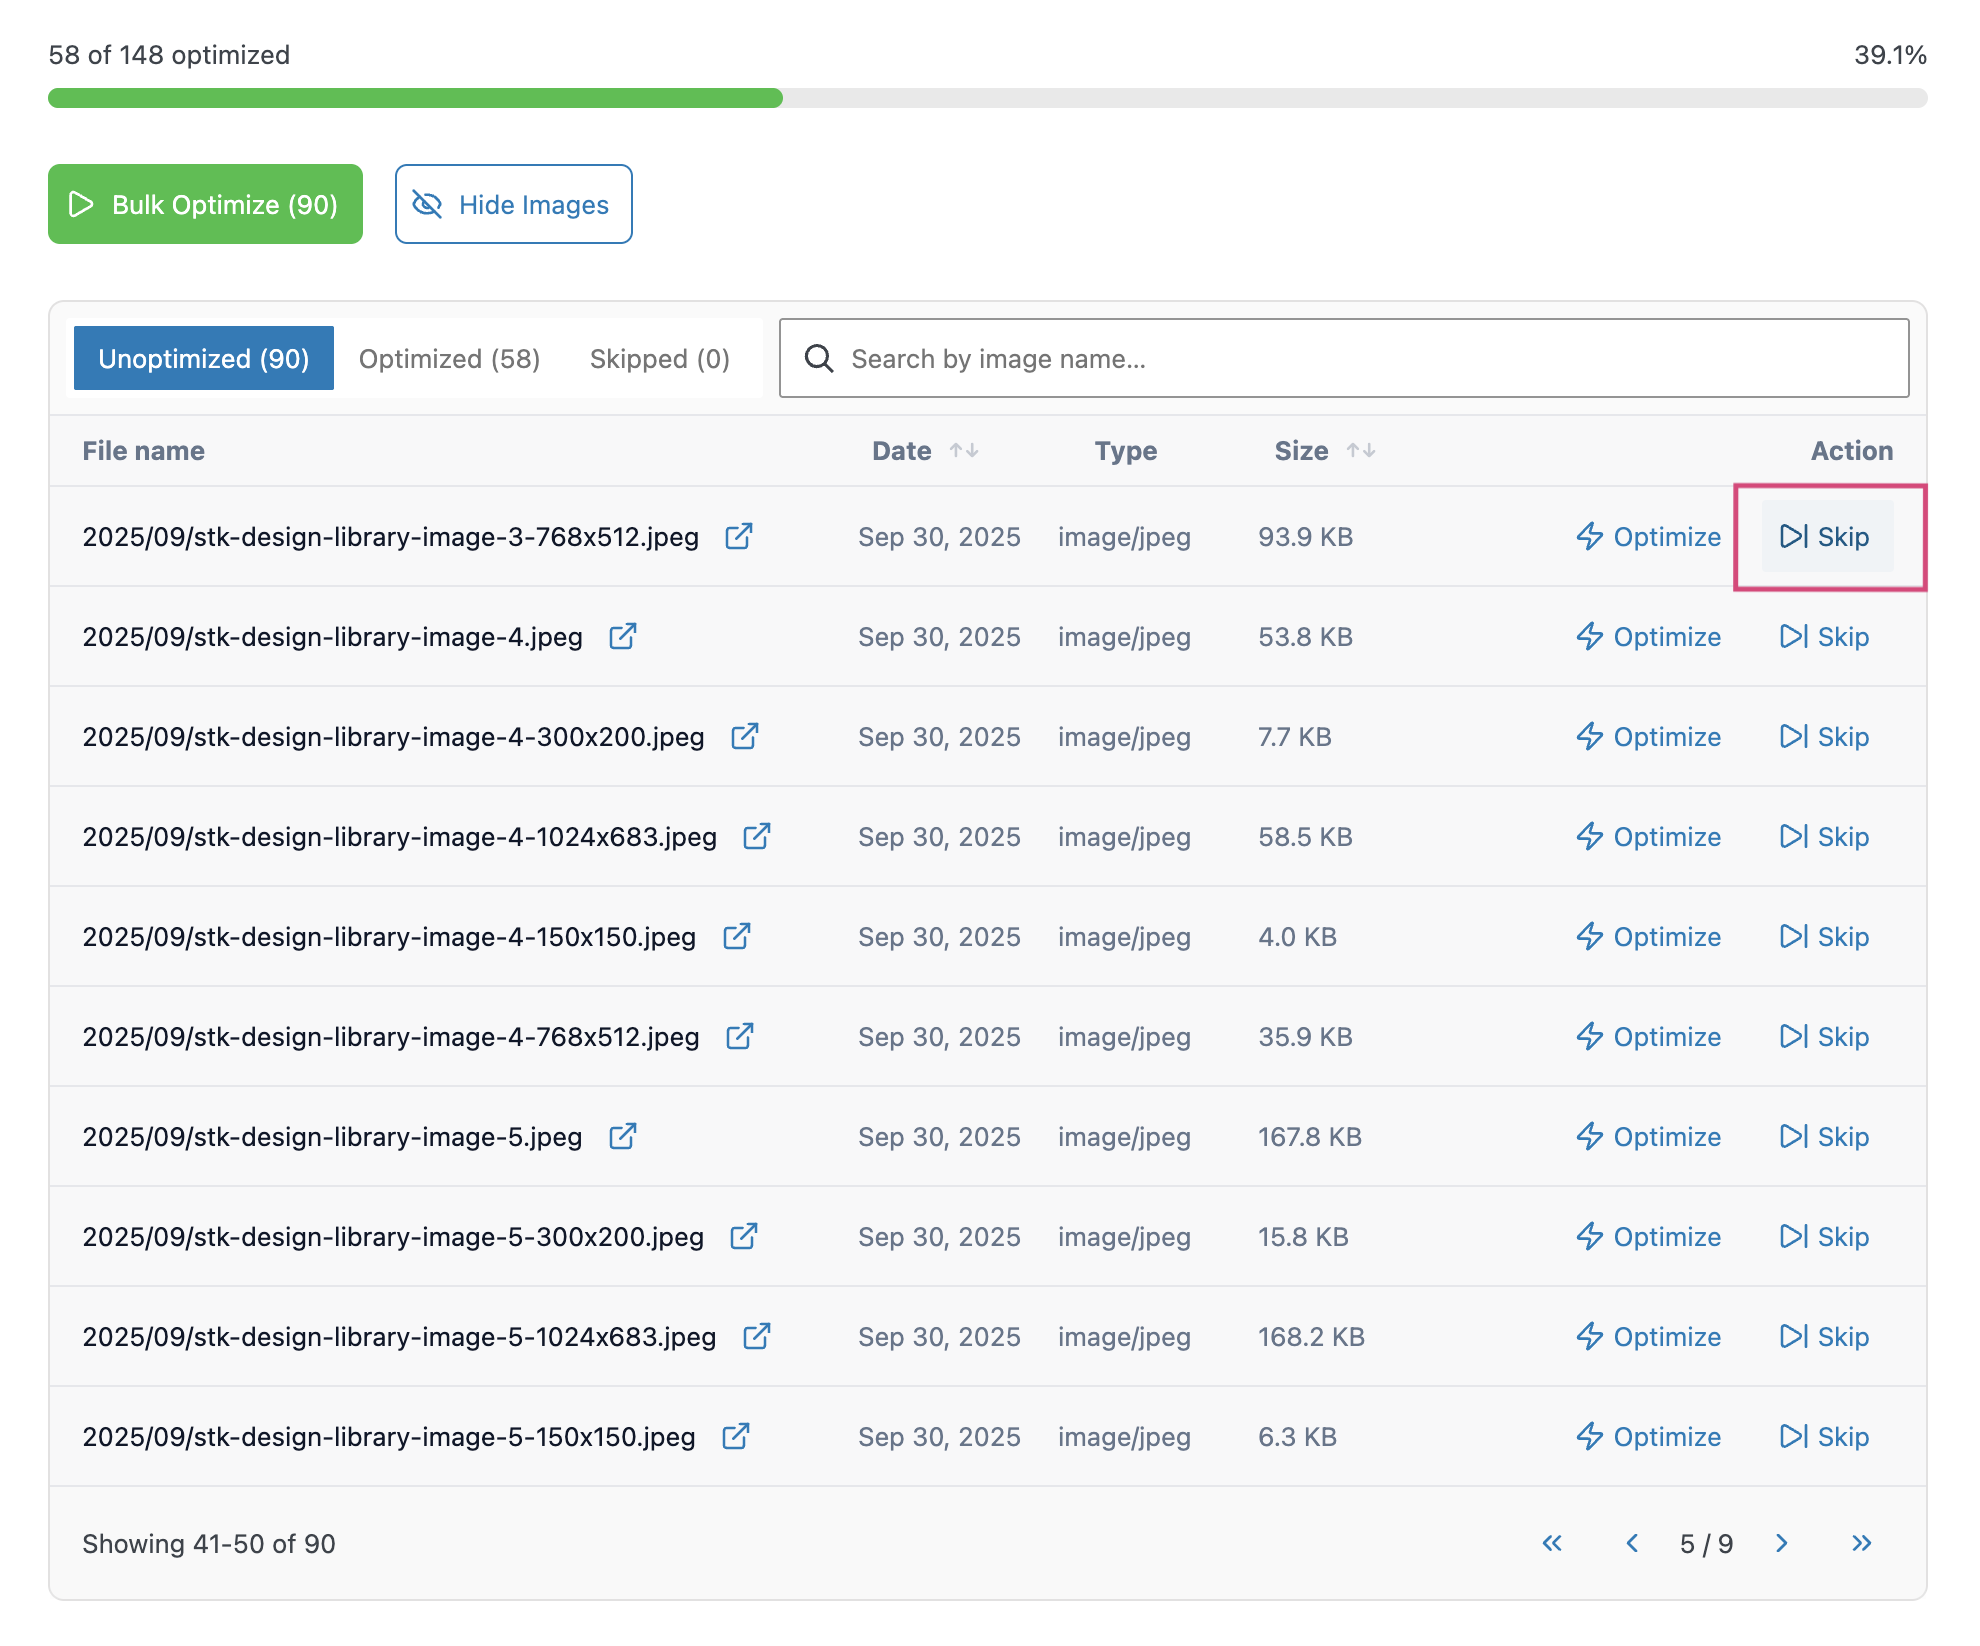Open external link for stk-design-library-image-4.jpeg
The height and width of the screenshot is (1646, 1980).
pos(622,637)
